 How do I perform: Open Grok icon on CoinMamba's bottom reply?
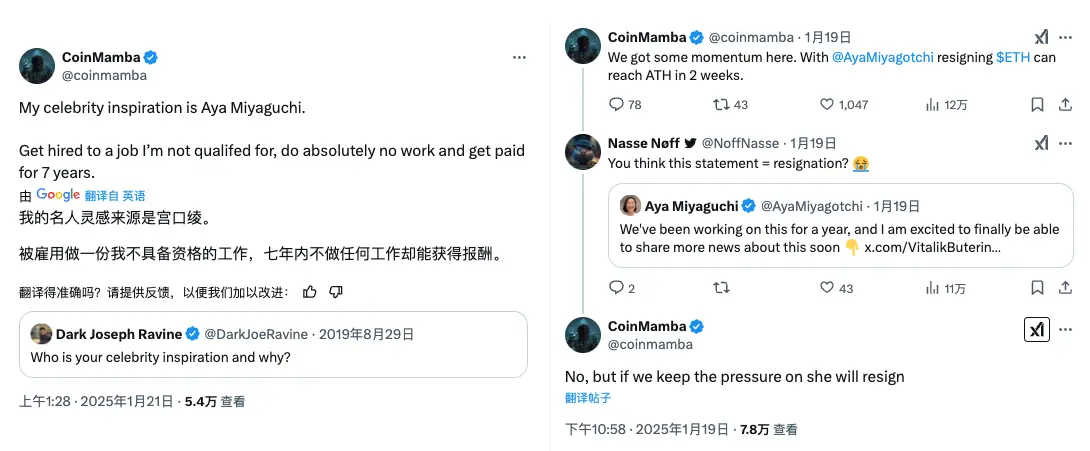[x=1037, y=330]
